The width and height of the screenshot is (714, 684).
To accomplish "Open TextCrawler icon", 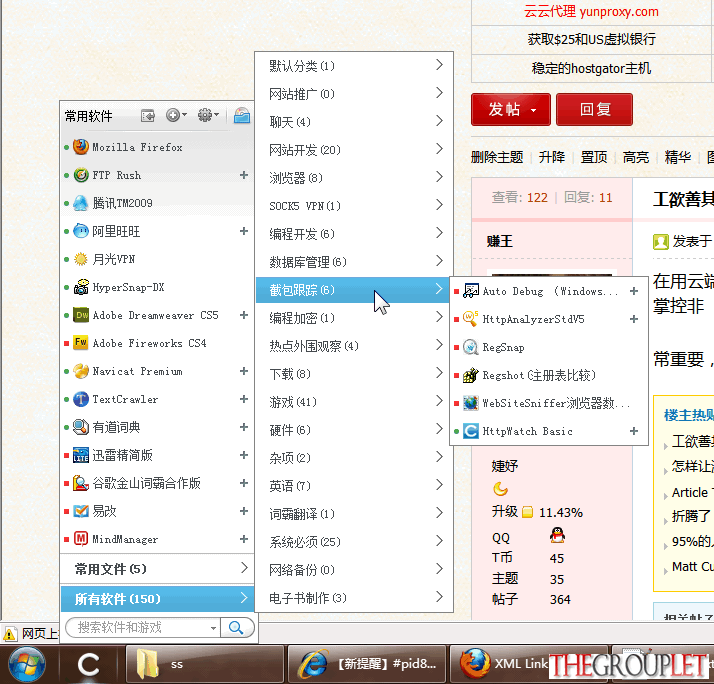I will [x=81, y=399].
